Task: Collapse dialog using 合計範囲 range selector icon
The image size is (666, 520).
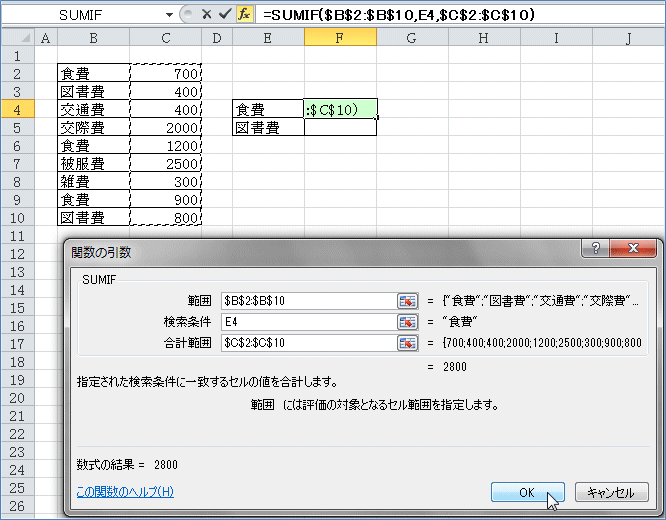Action: point(407,343)
